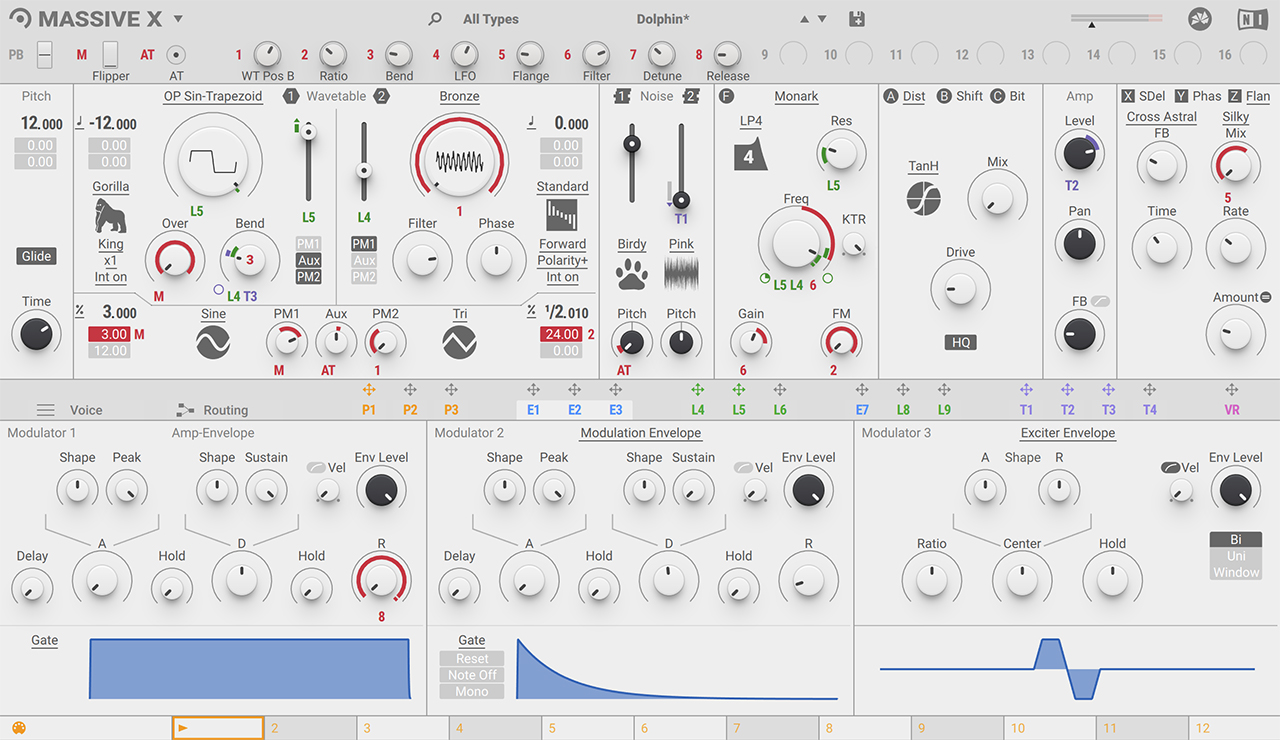
Task: Click the E7 envelope drag handle
Action: click(862, 390)
